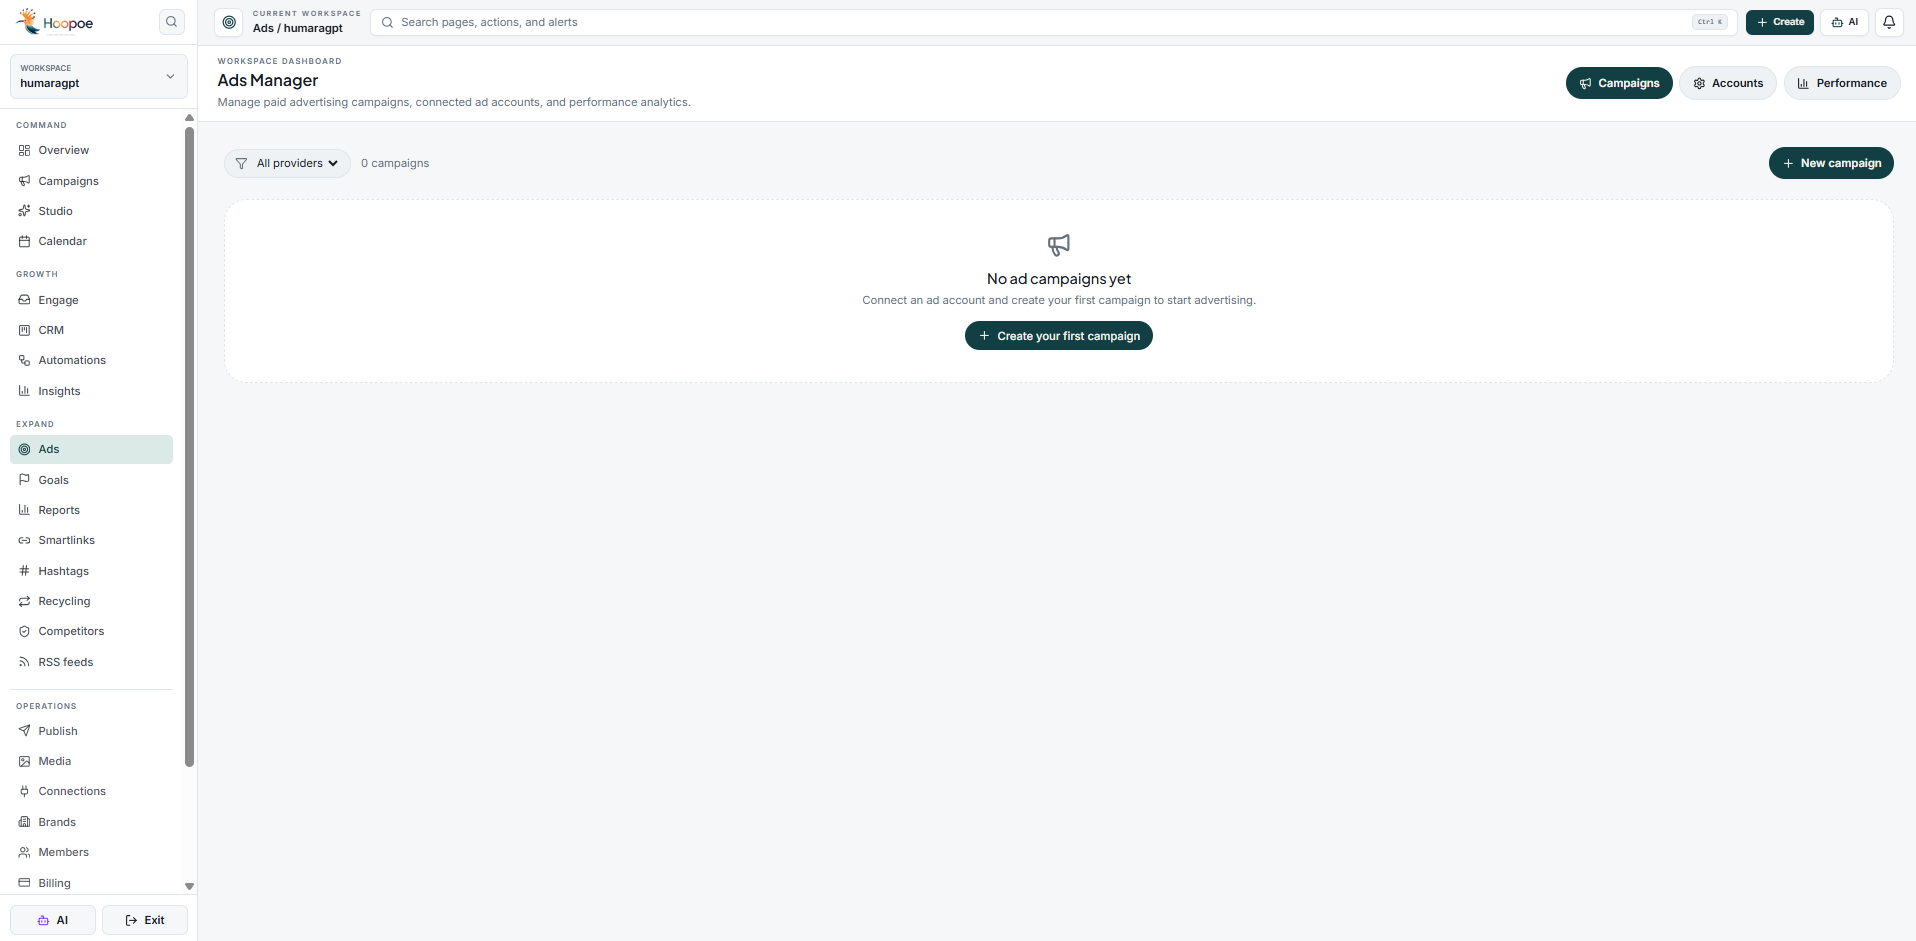Open the AI button in top bar
Image resolution: width=1916 pixels, height=941 pixels.
click(1845, 22)
